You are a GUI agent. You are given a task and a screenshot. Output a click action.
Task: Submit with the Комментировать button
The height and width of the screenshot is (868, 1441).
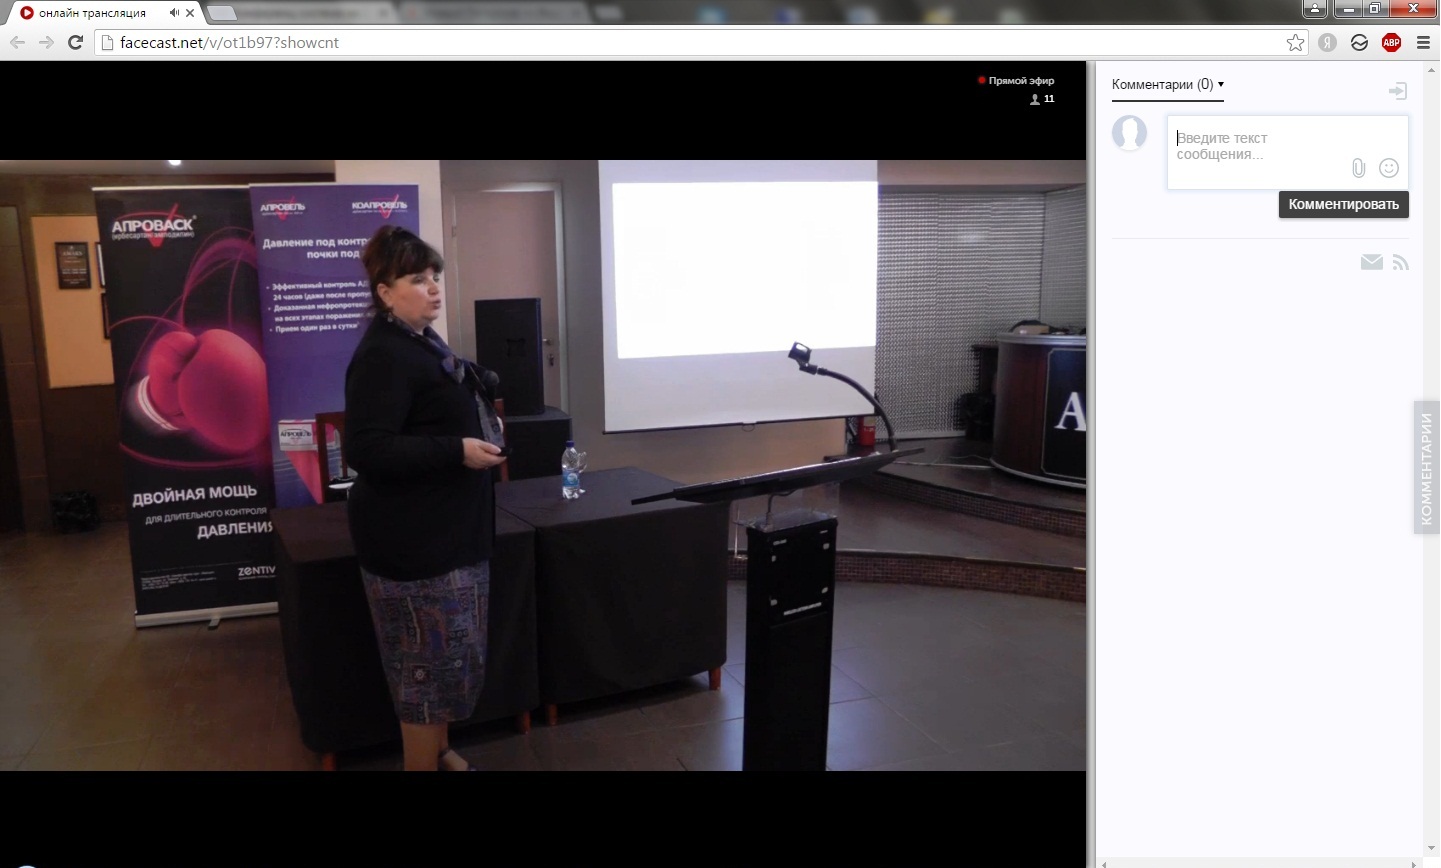click(x=1344, y=204)
